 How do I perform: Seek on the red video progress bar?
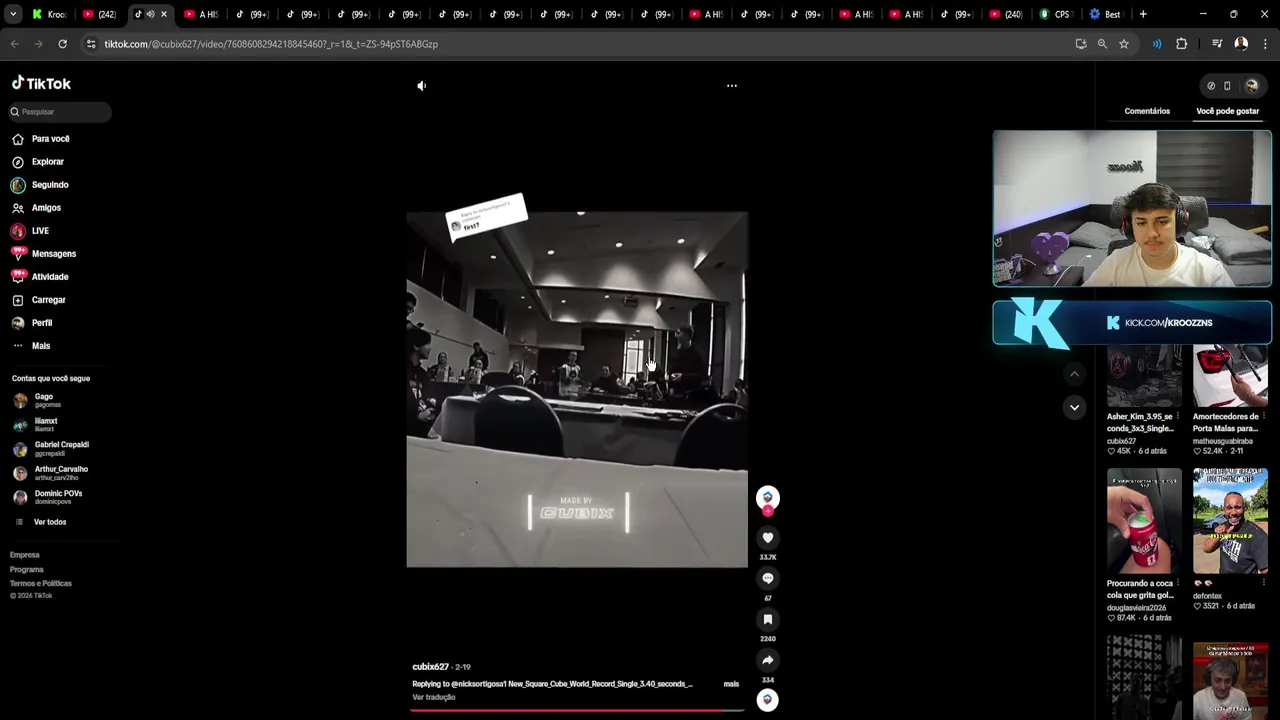[577, 711]
